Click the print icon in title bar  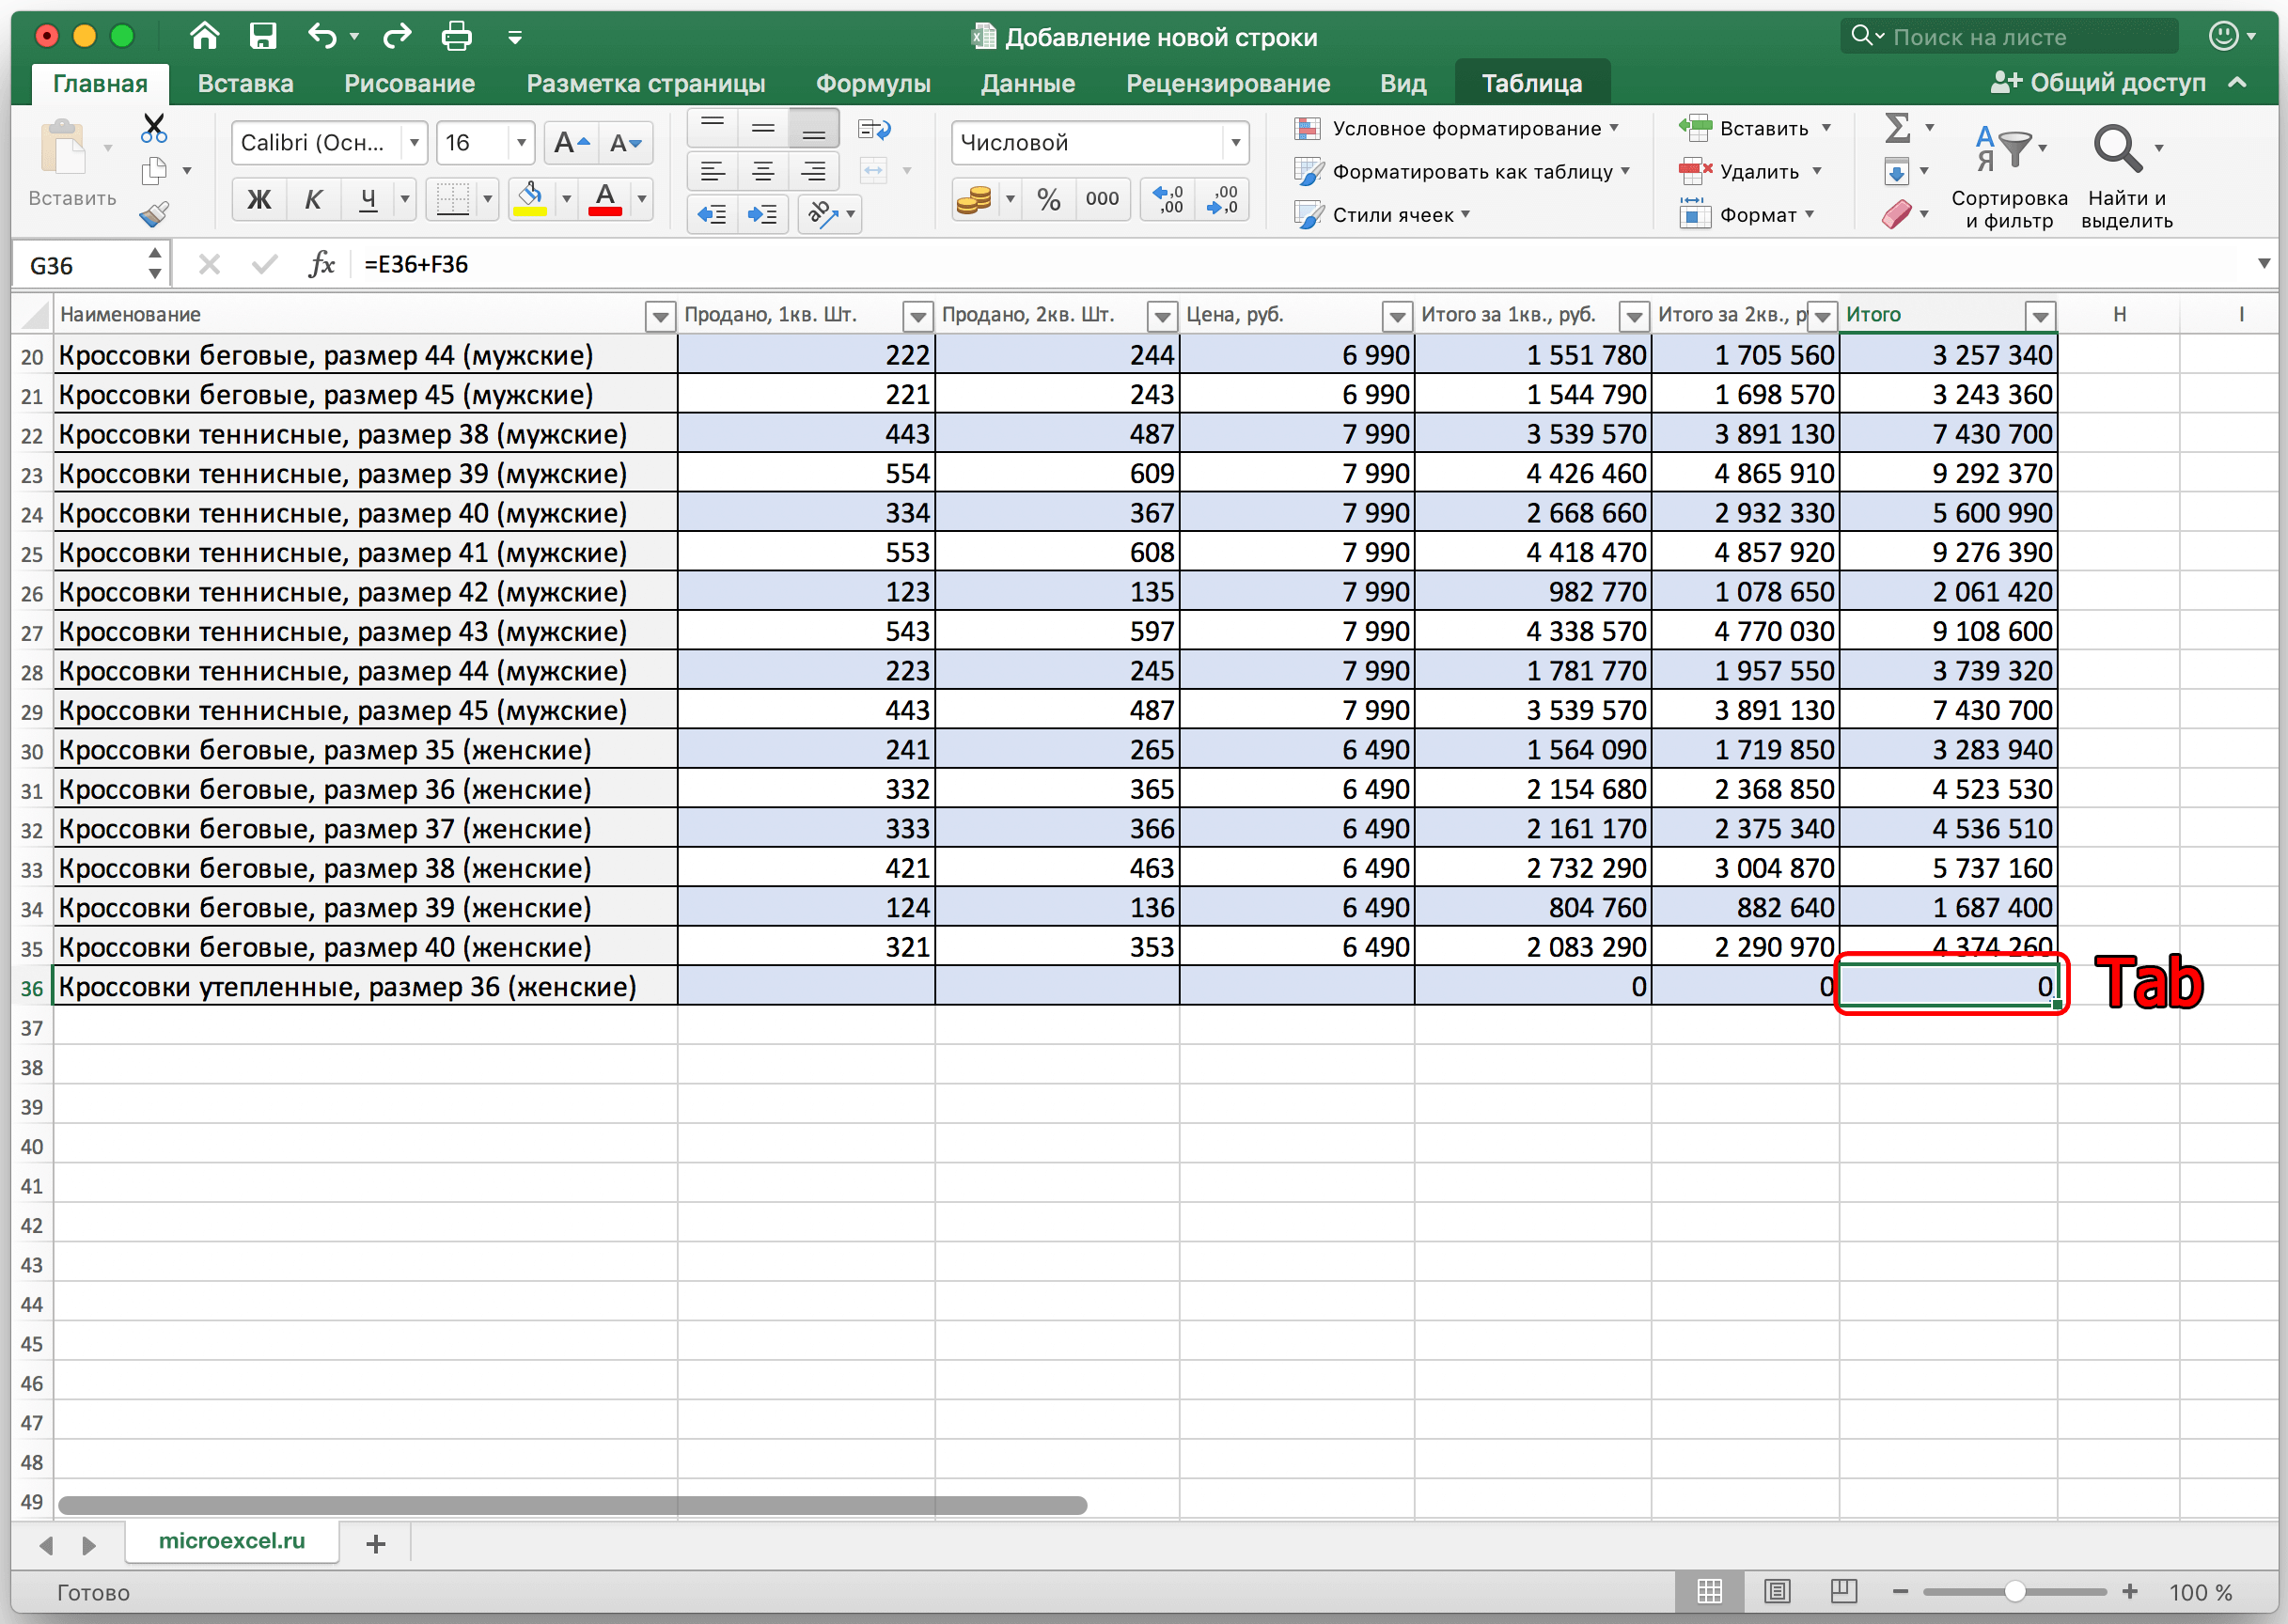pos(456,37)
